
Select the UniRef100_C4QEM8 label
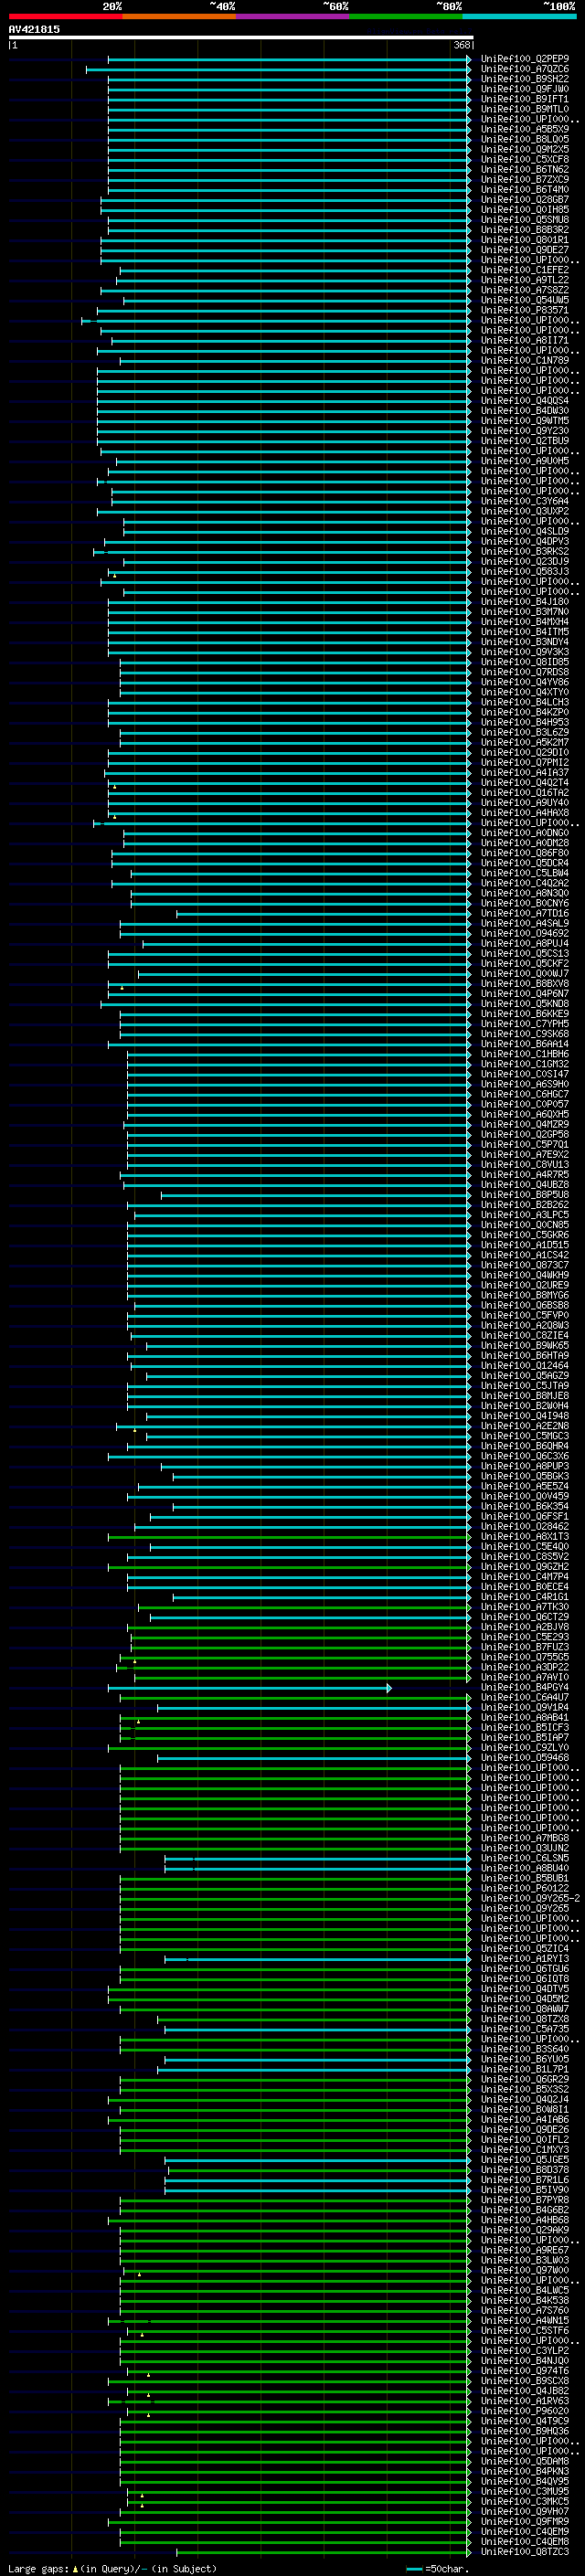point(525,2542)
